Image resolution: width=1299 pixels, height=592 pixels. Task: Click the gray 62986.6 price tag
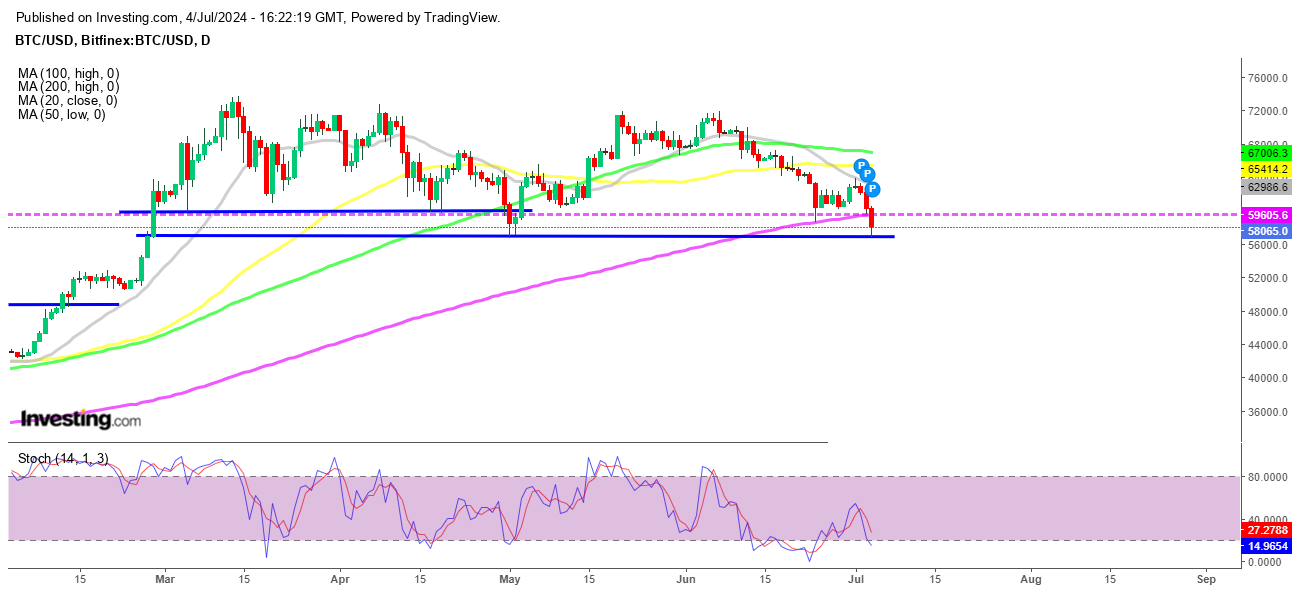[x=1268, y=187]
